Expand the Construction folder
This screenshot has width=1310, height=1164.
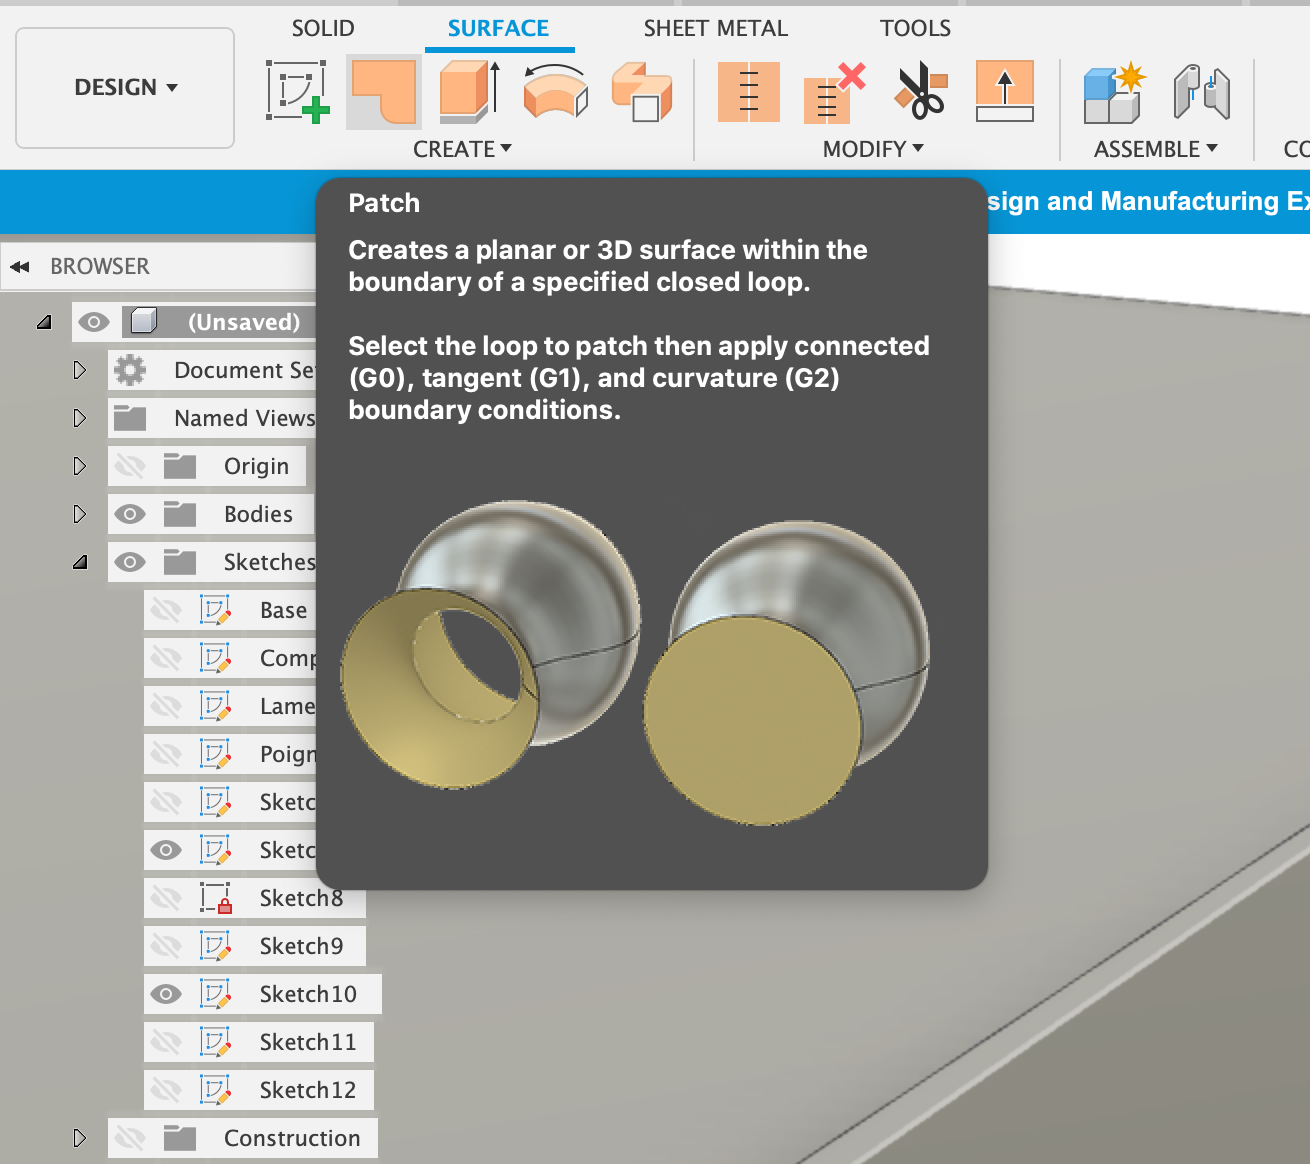tap(80, 1138)
